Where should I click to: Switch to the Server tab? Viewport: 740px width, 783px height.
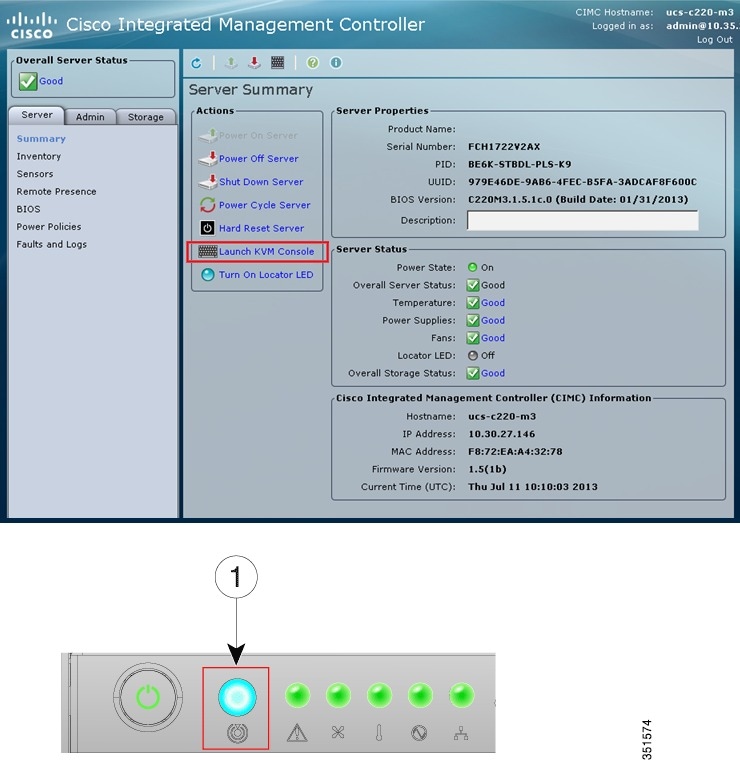pos(37,115)
